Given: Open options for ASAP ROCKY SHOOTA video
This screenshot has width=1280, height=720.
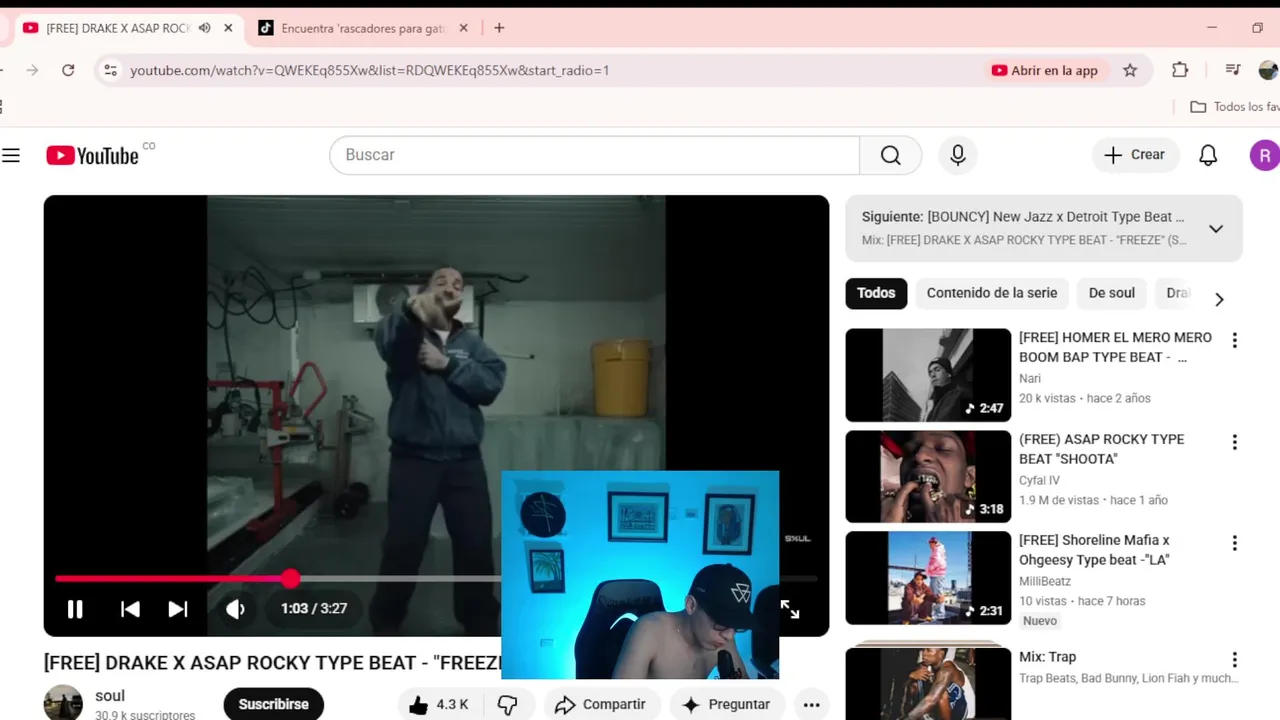Looking at the screenshot, I should 1234,442.
